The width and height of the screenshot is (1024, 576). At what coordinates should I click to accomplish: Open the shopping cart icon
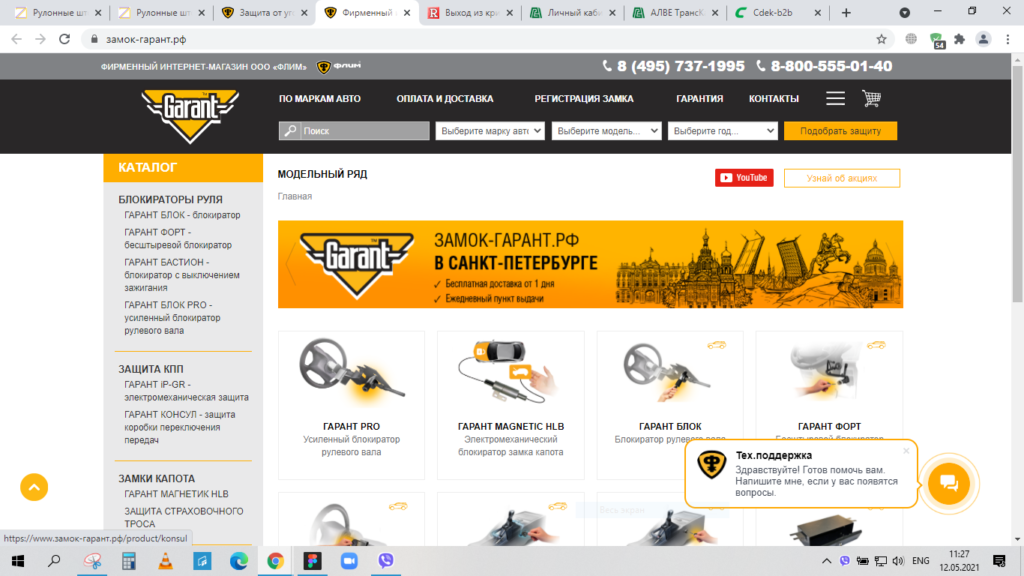click(x=871, y=99)
